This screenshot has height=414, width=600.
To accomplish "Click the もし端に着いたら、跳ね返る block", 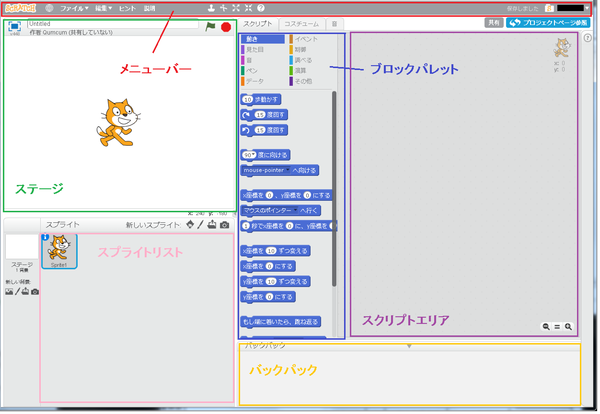I will 280,322.
